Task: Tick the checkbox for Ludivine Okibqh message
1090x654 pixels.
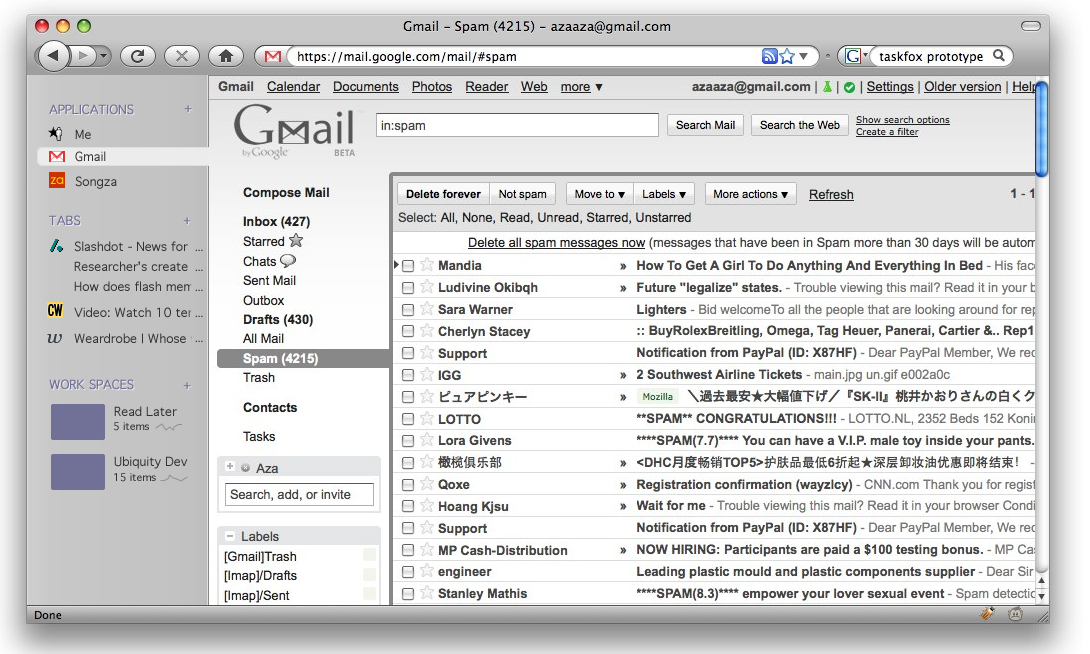Action: [408, 288]
